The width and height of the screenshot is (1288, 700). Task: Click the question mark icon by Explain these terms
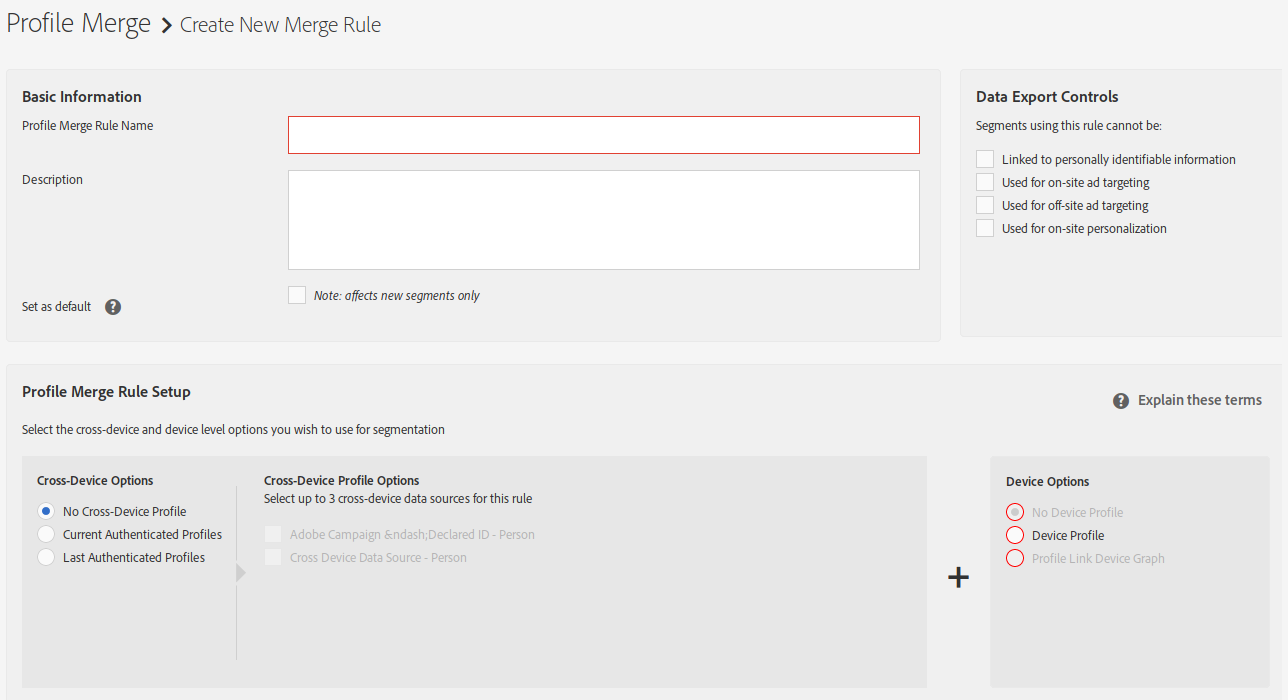click(1121, 401)
